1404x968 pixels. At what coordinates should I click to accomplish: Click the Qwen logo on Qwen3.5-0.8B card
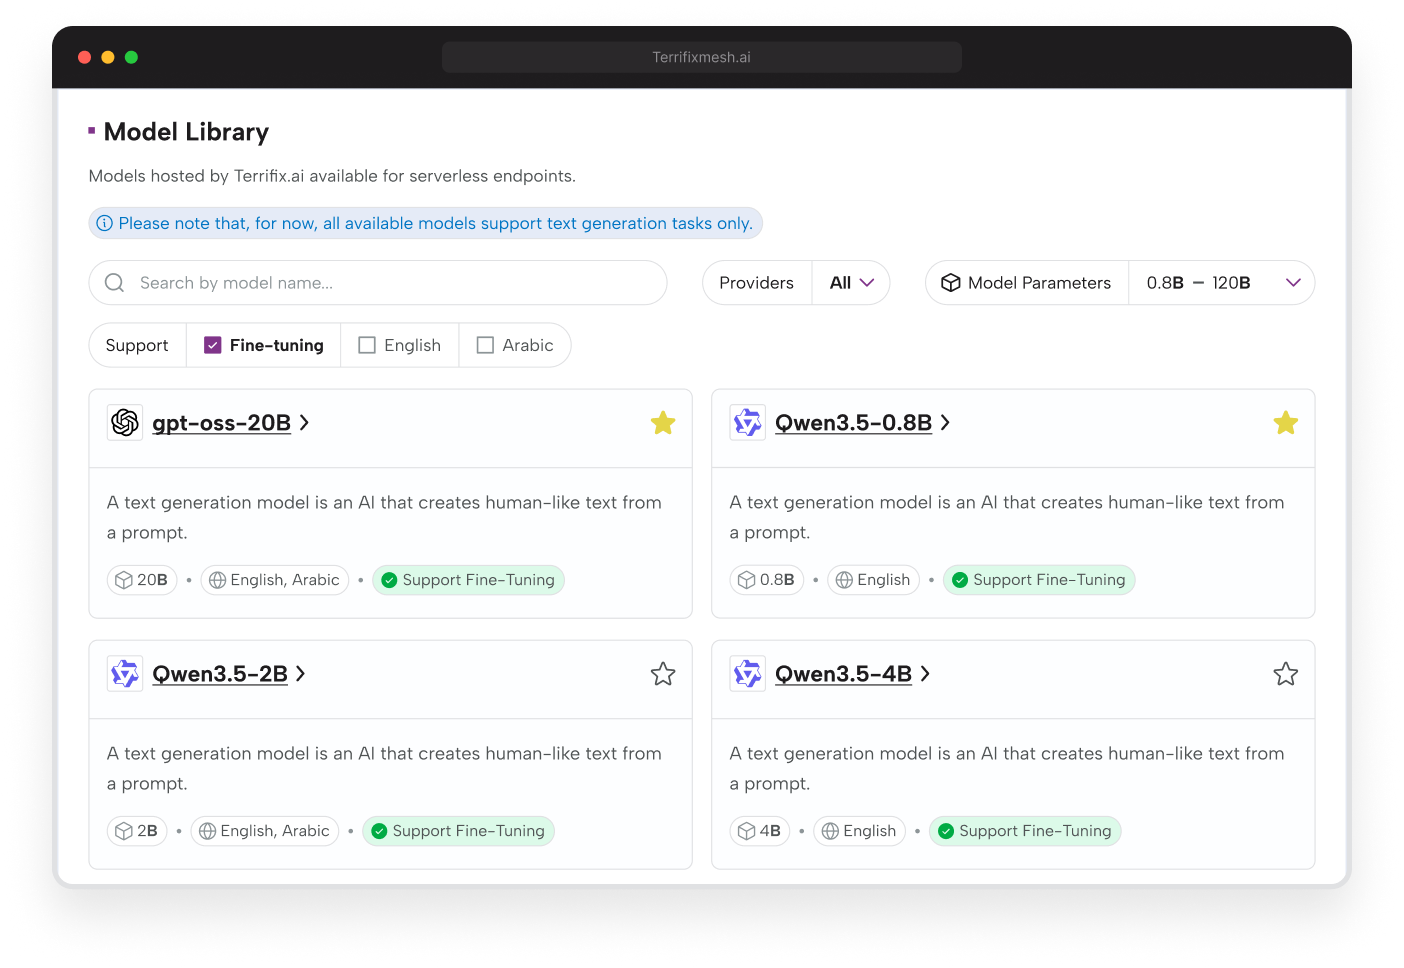(748, 423)
